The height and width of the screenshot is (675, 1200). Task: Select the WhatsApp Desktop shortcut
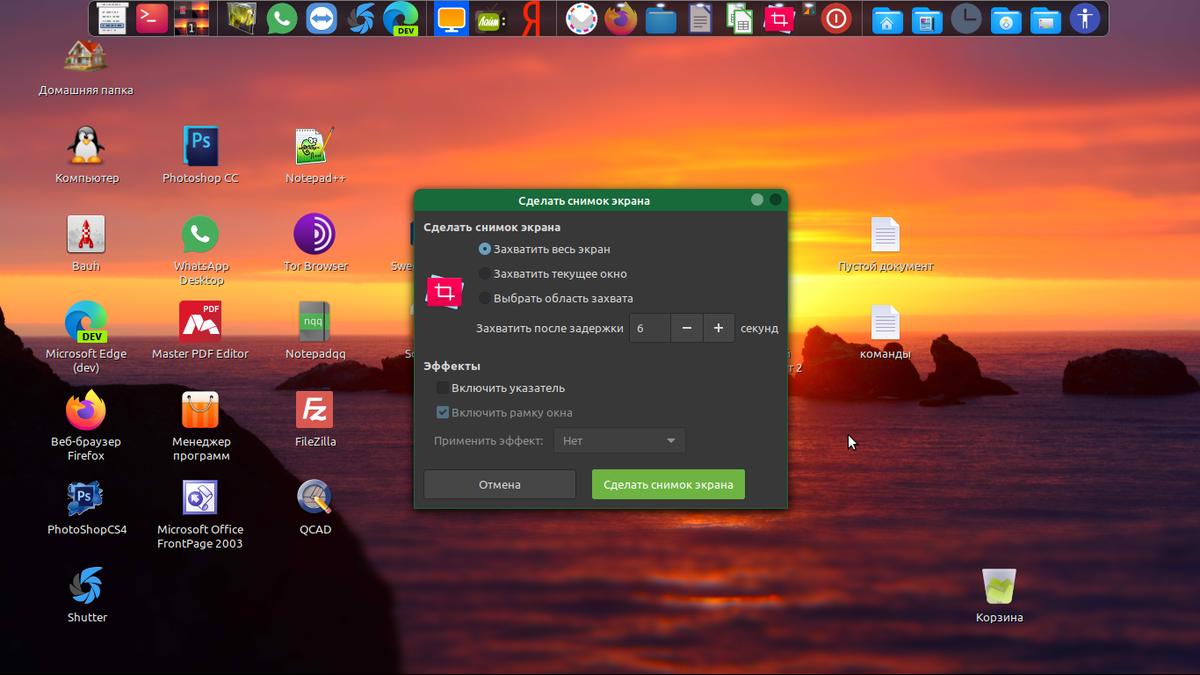[x=200, y=250]
